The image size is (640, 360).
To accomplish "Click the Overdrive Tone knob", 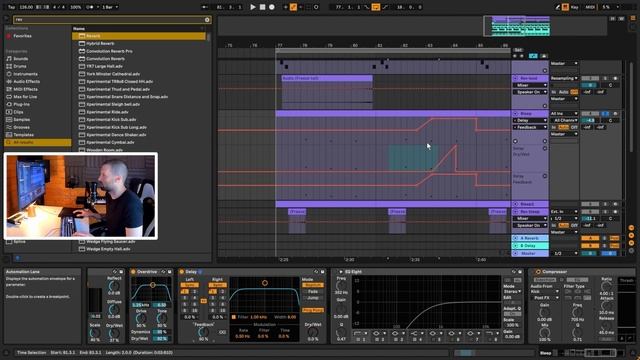I will 162,318.
